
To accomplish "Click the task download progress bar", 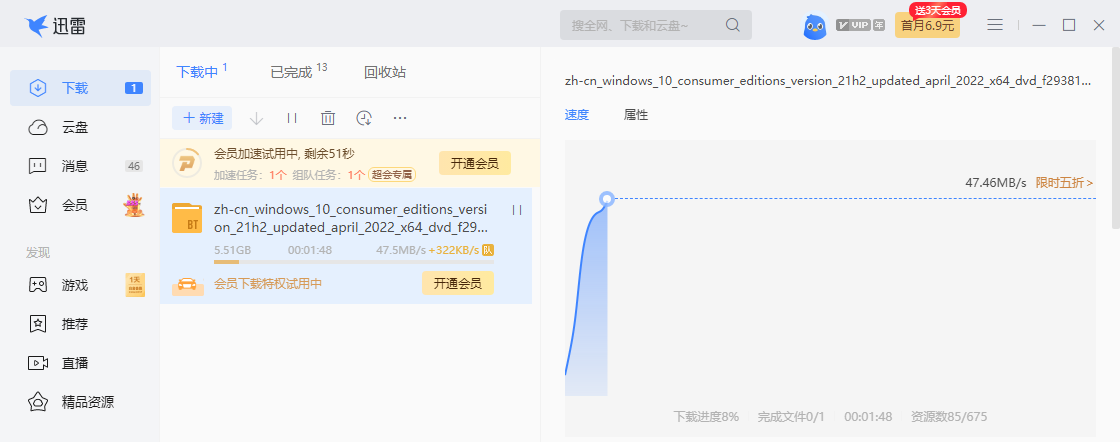I will click(x=354, y=262).
